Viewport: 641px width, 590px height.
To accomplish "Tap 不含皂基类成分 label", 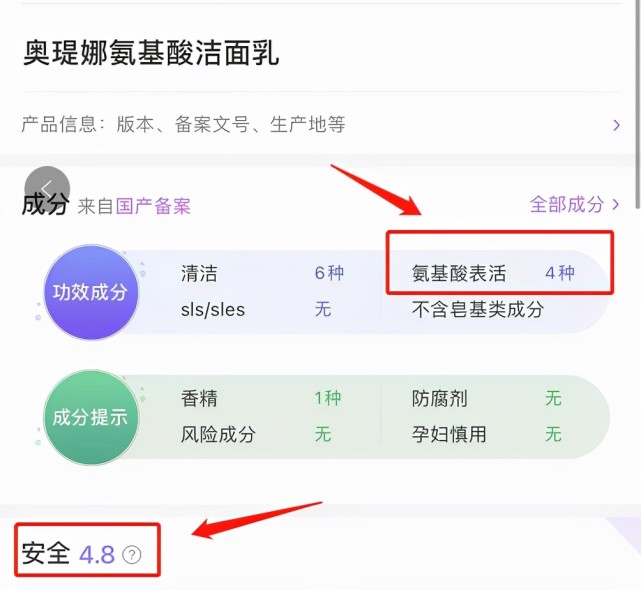I will tap(478, 309).
